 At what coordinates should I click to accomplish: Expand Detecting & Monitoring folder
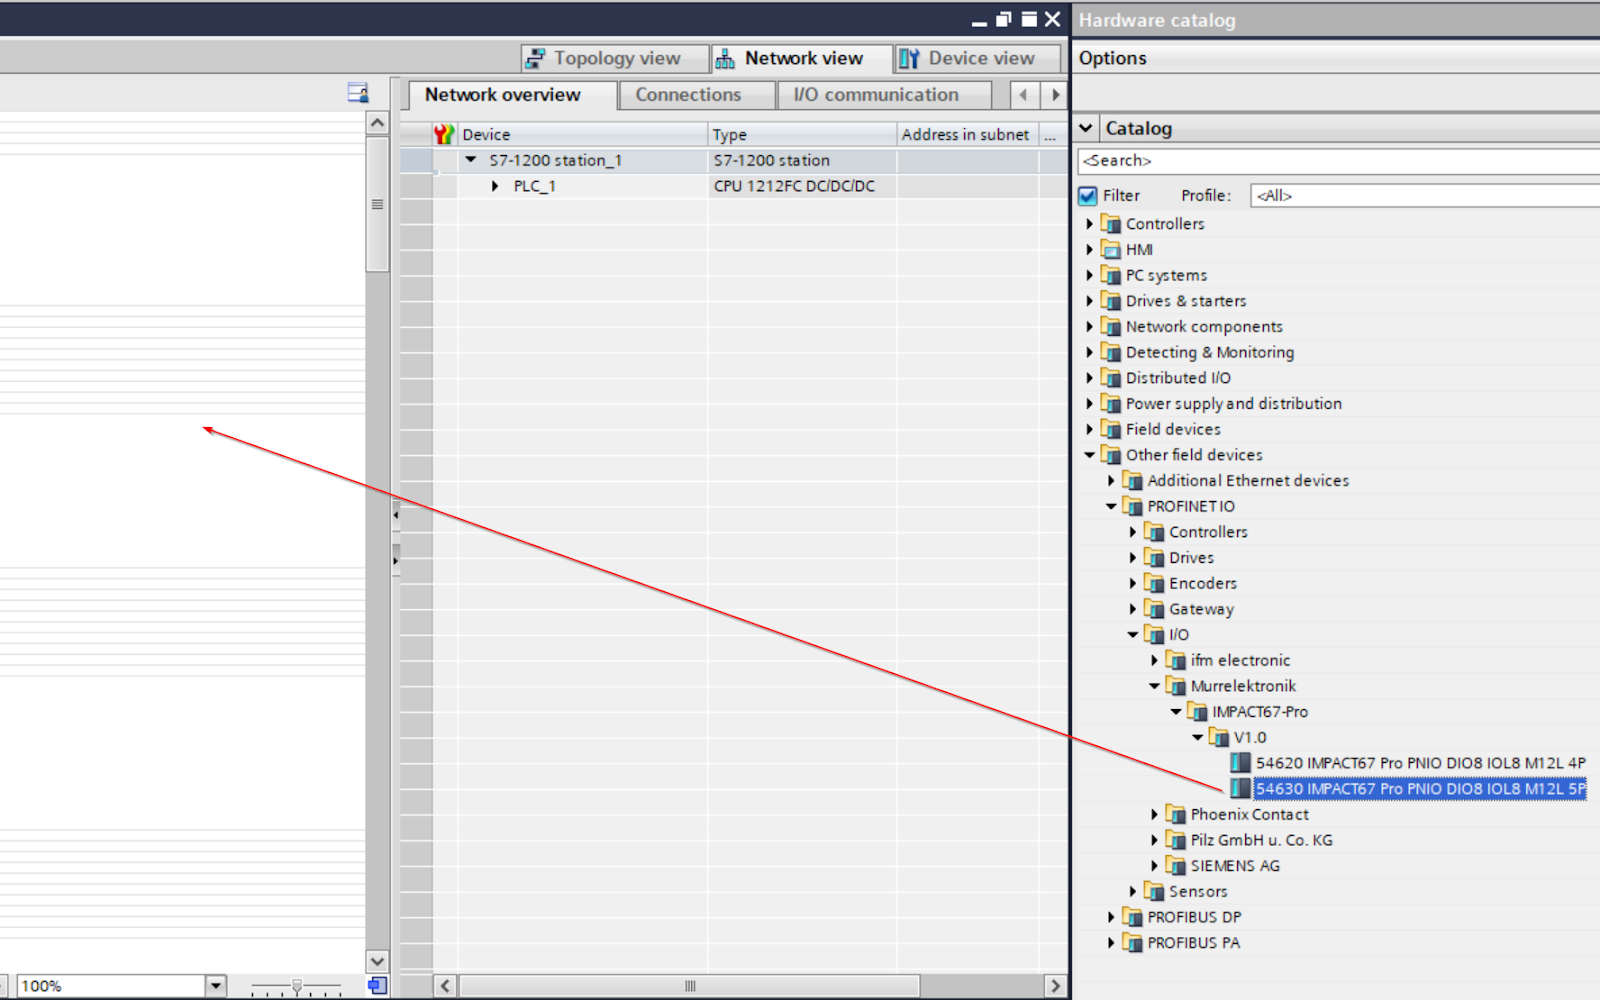(x=1089, y=352)
